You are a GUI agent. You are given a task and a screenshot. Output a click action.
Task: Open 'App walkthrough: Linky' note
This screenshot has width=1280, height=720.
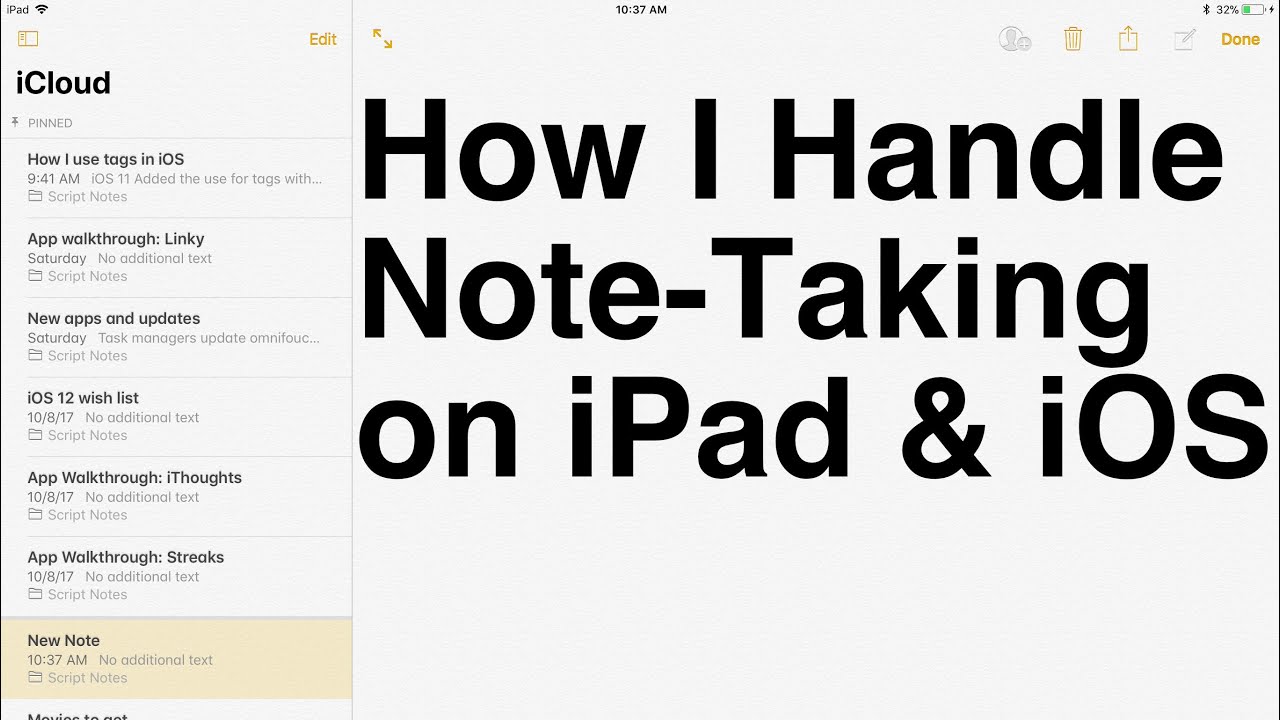[x=176, y=257]
